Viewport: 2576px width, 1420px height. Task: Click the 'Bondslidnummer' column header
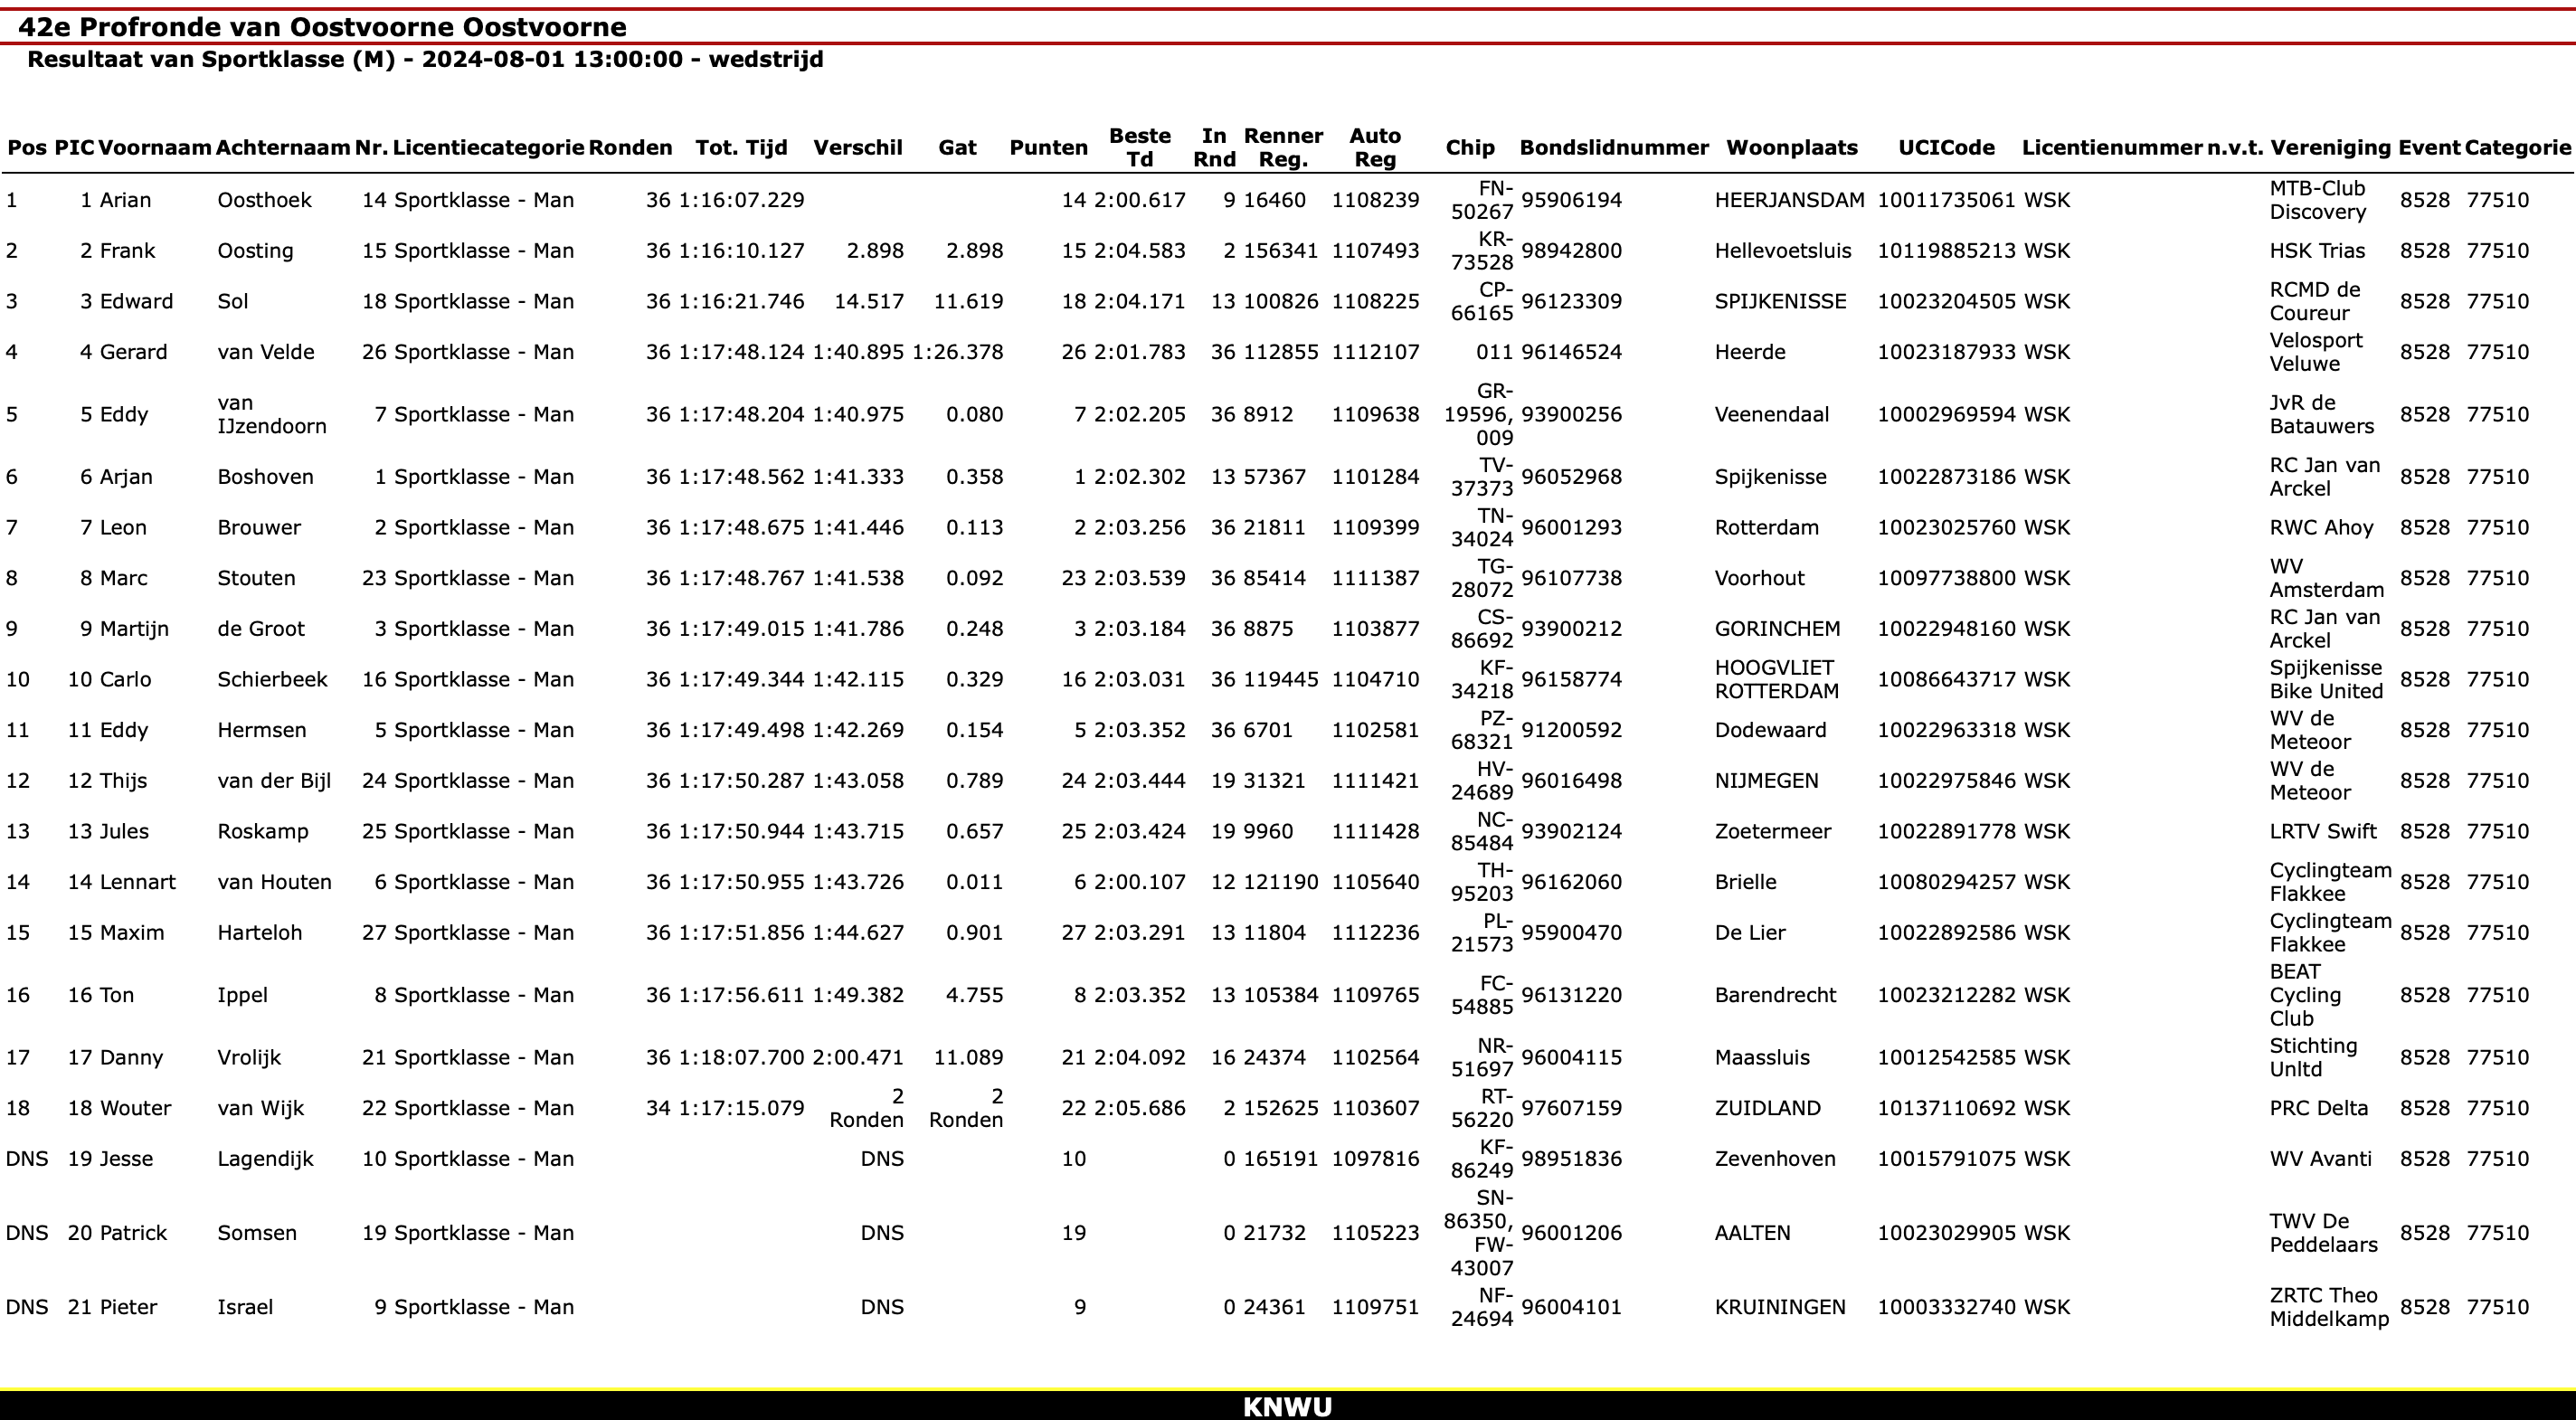1614,148
